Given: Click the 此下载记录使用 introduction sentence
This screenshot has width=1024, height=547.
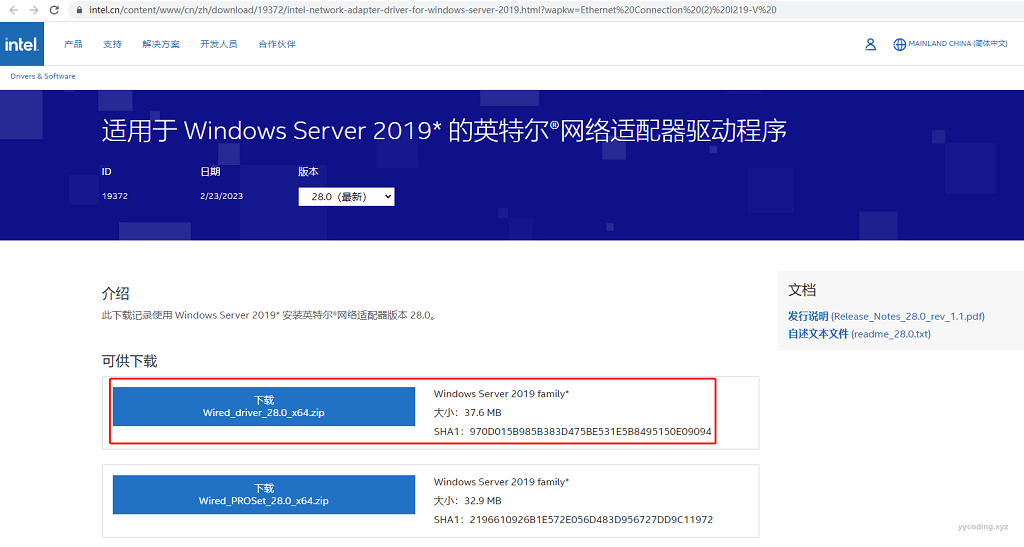Looking at the screenshot, I should (x=269, y=315).
